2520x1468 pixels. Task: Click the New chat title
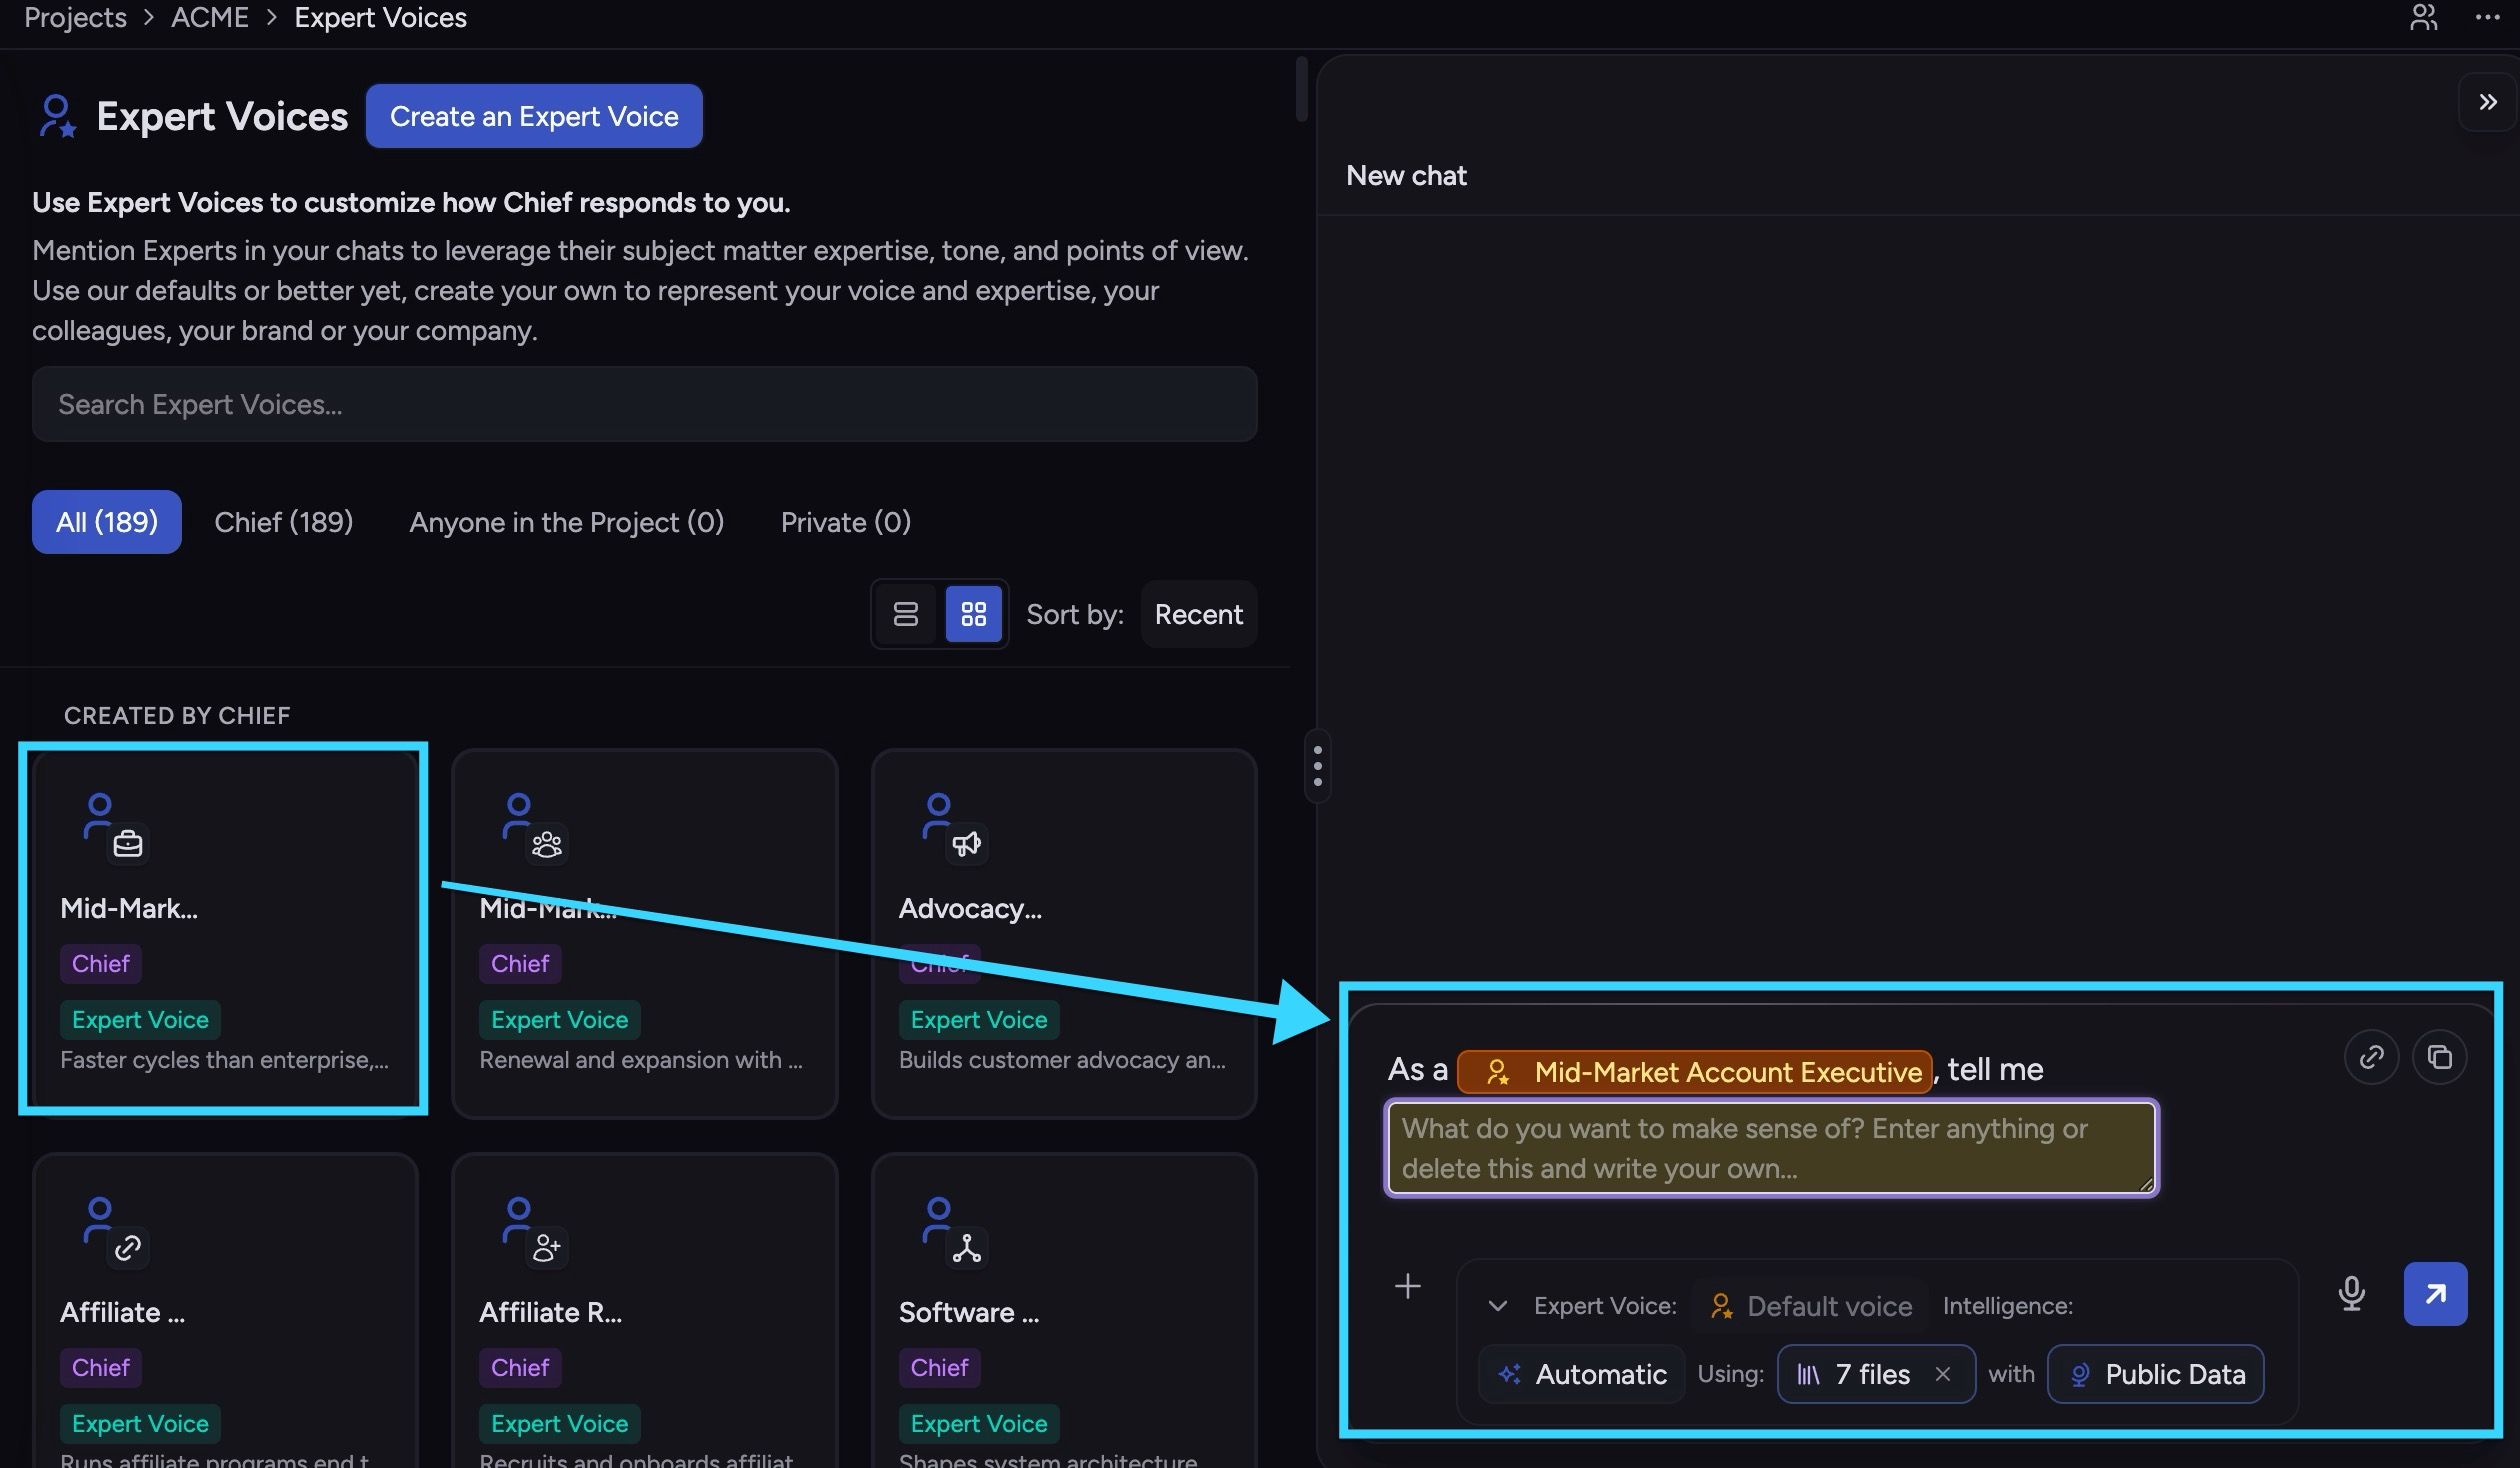1406,176
